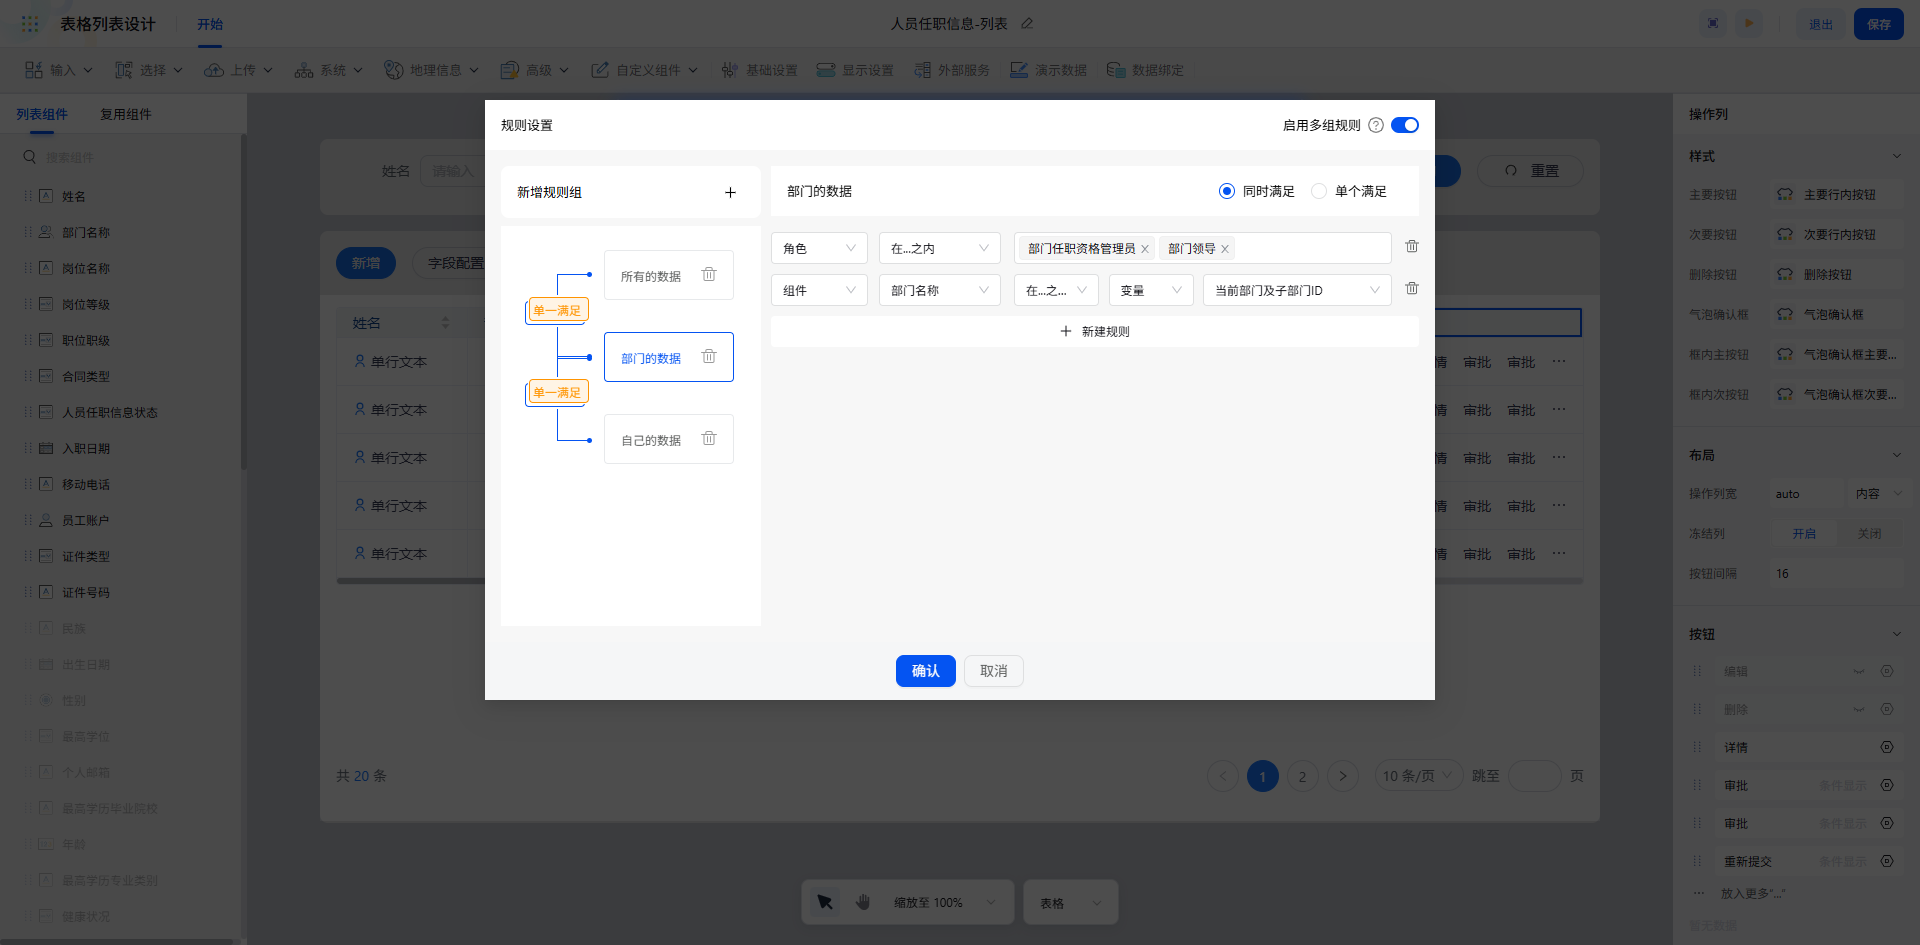The width and height of the screenshot is (1920, 945).
Task: Toggle visibility eye for the 编辑 button
Action: [x=1859, y=671]
